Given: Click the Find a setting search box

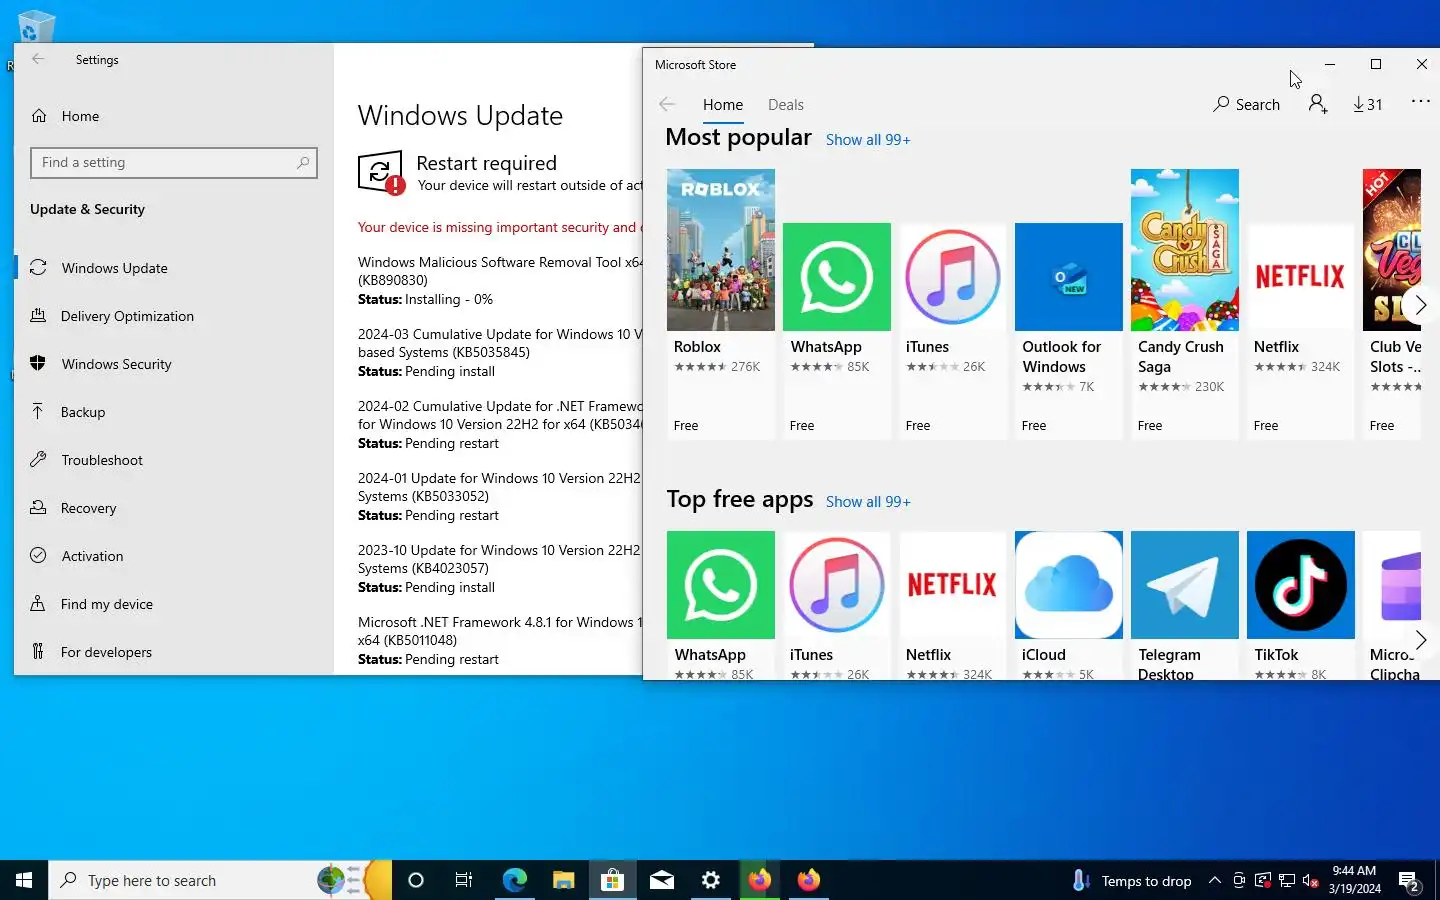Looking at the screenshot, I should (x=174, y=163).
